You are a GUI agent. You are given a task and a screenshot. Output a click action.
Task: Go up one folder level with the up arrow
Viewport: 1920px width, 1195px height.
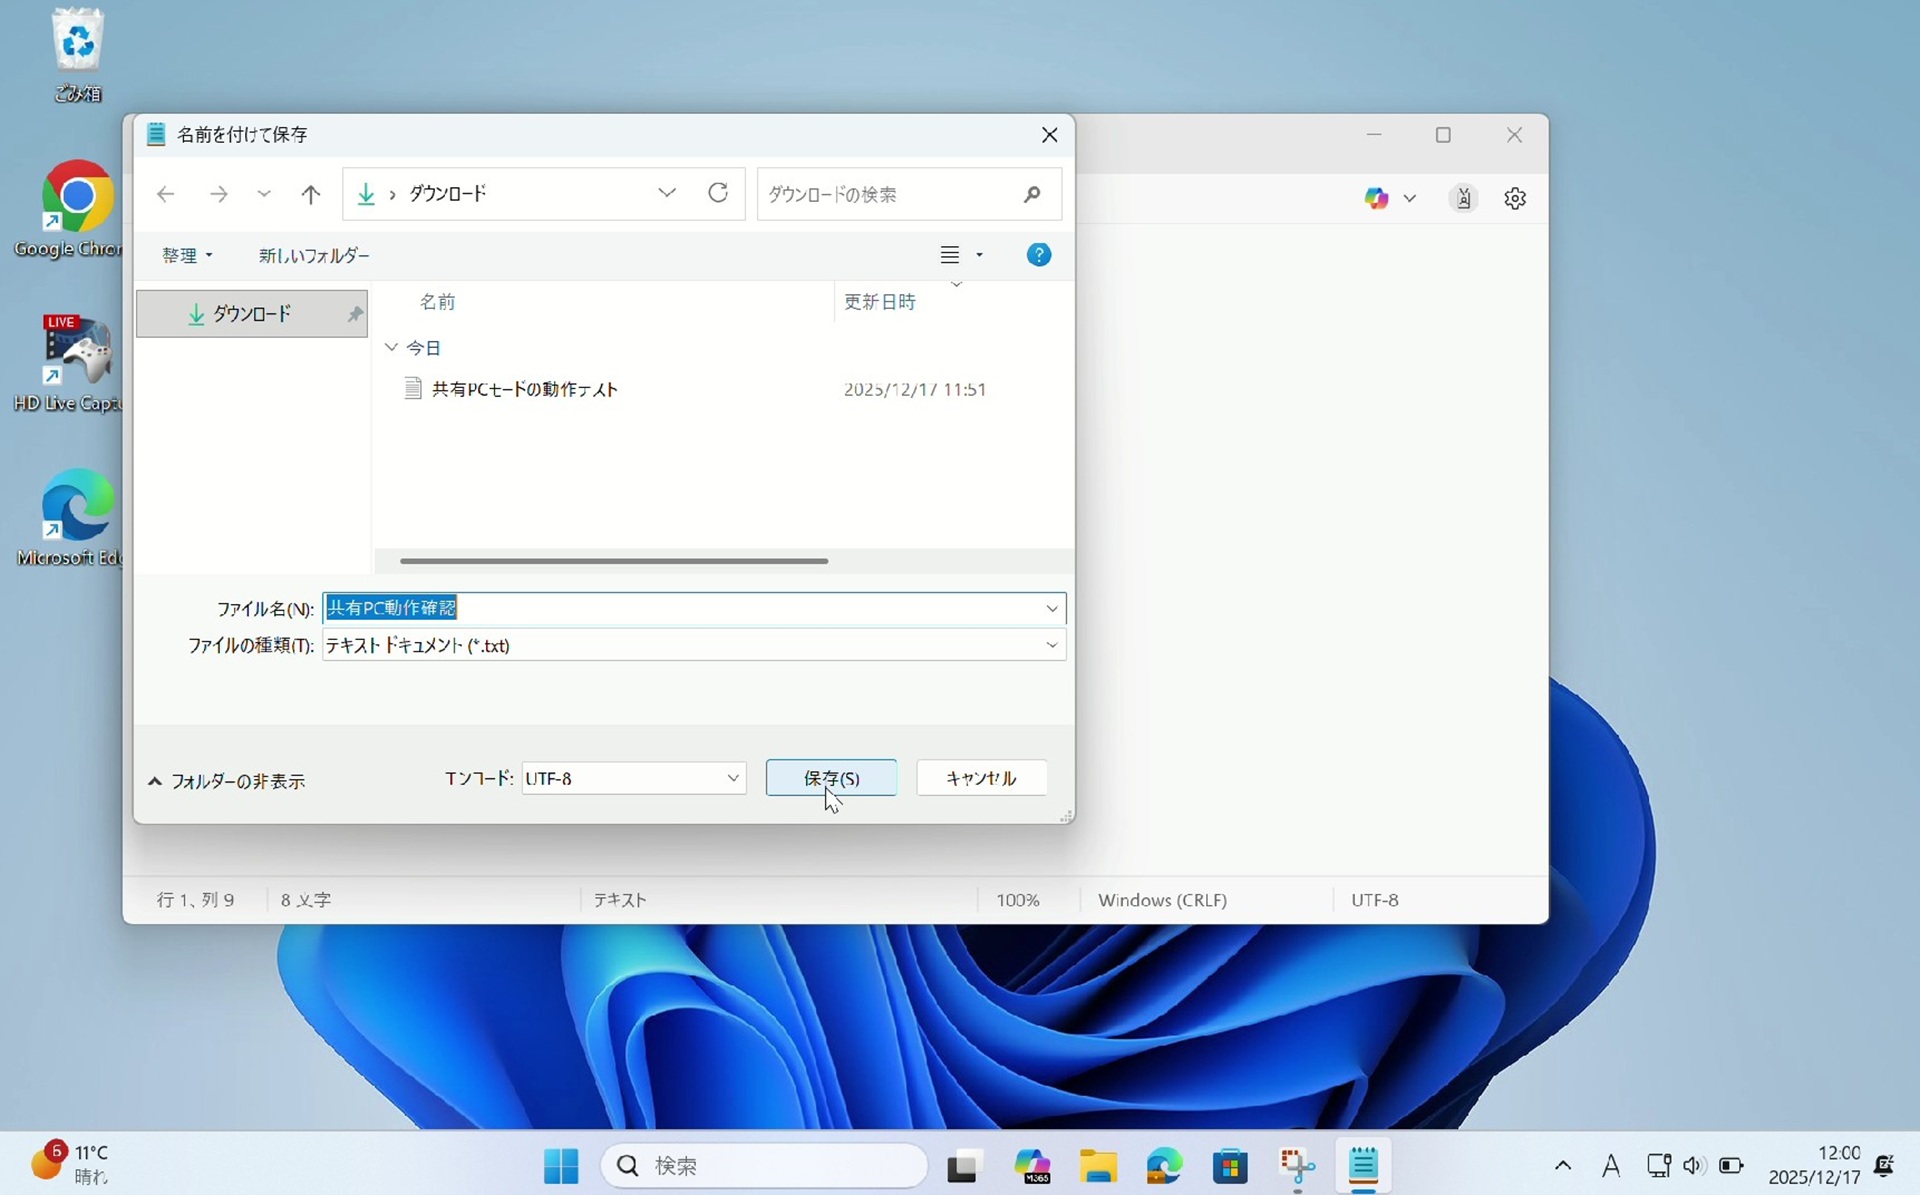pos(311,194)
